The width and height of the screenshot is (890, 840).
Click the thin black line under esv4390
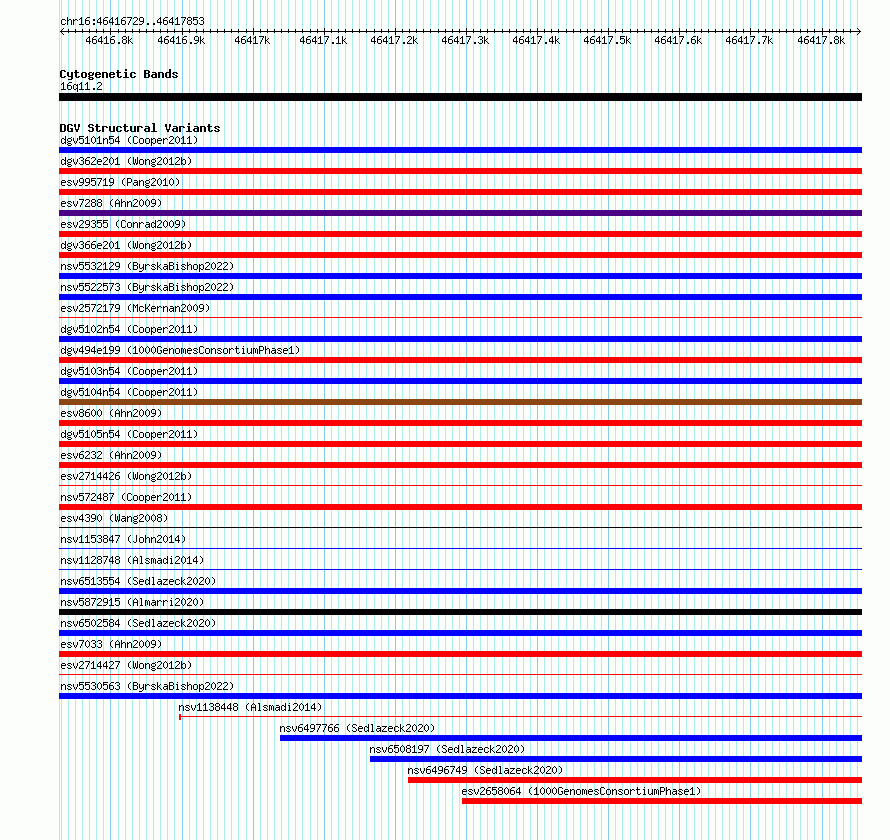tap(460, 528)
